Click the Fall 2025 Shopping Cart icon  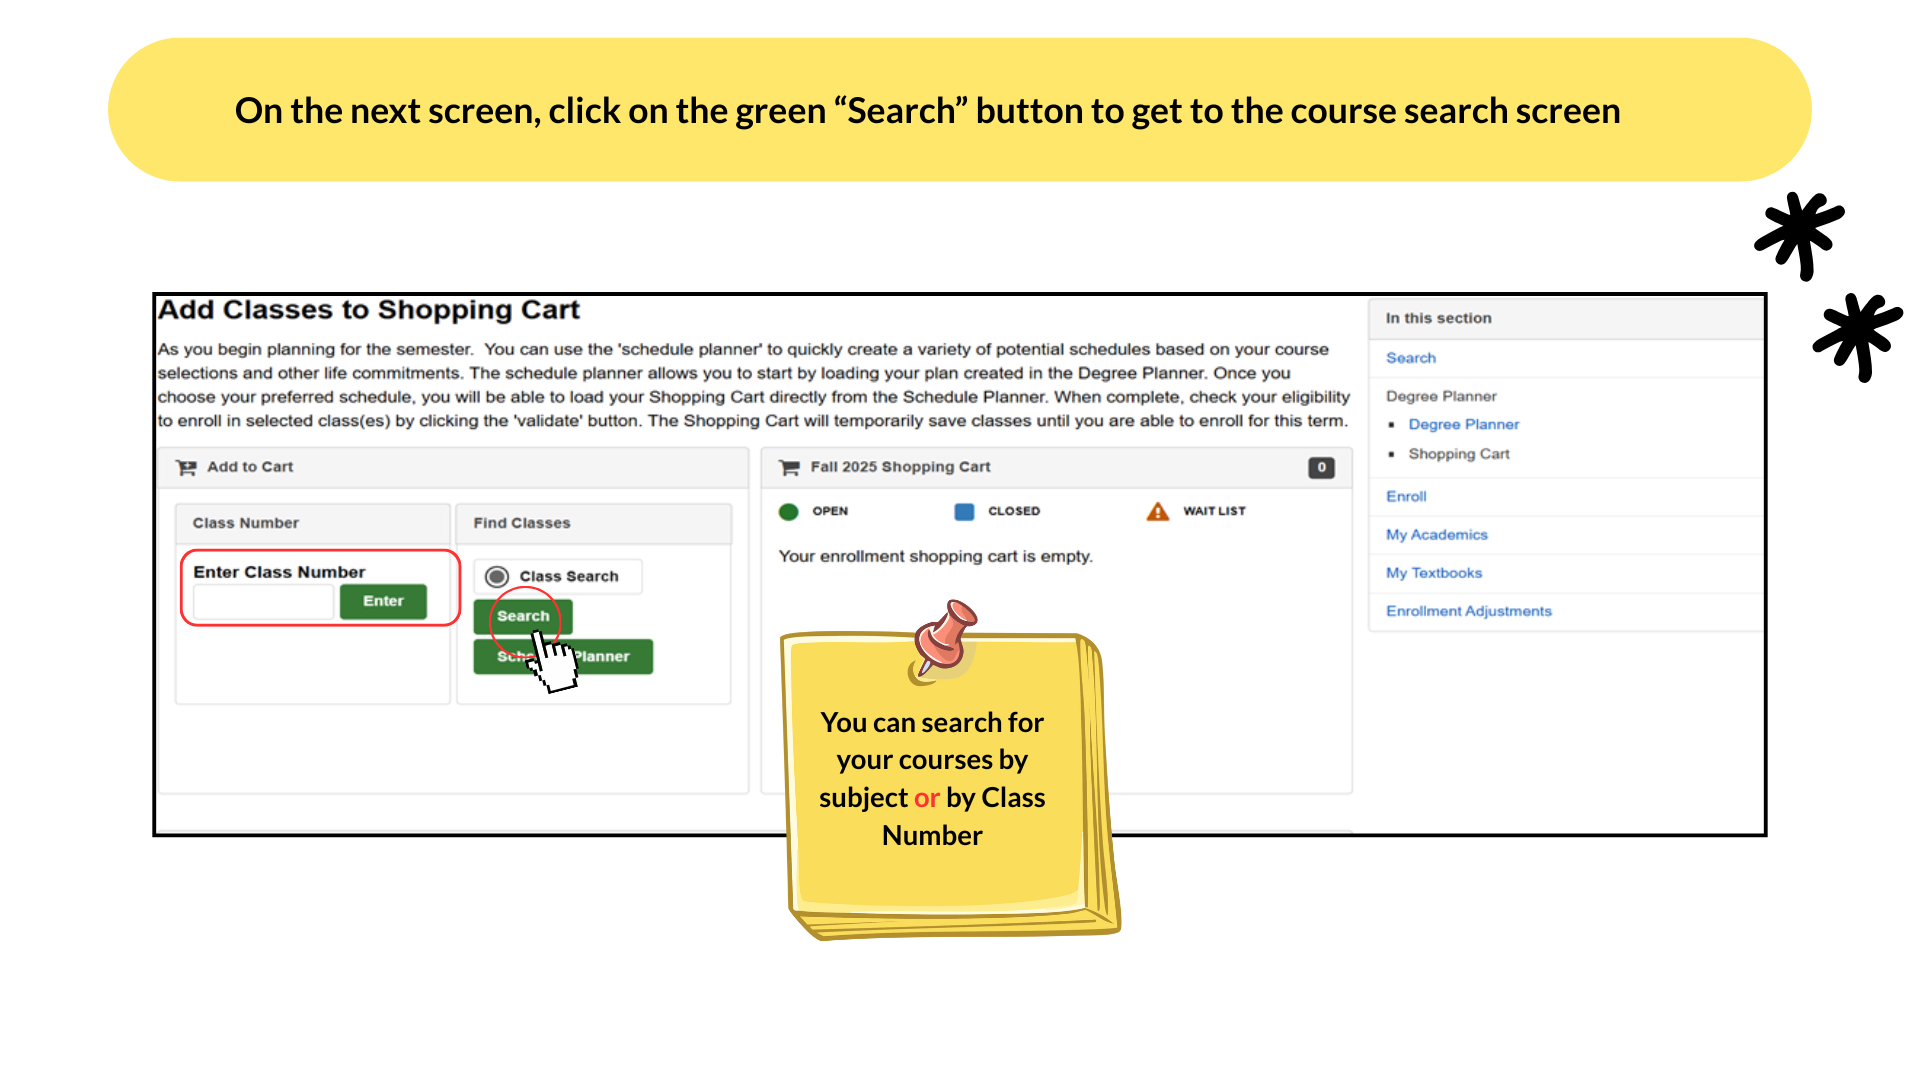click(x=789, y=467)
